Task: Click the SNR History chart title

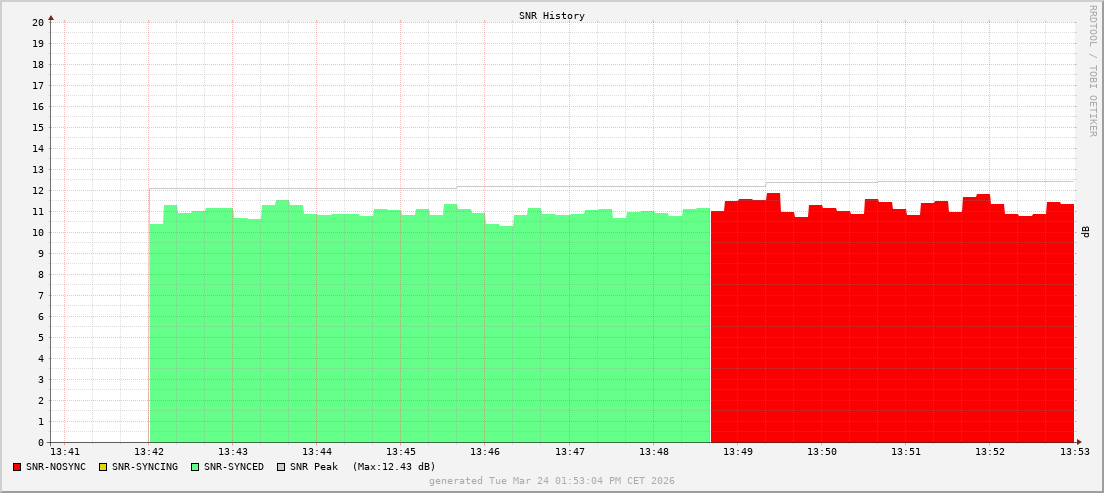Action: 552,16
